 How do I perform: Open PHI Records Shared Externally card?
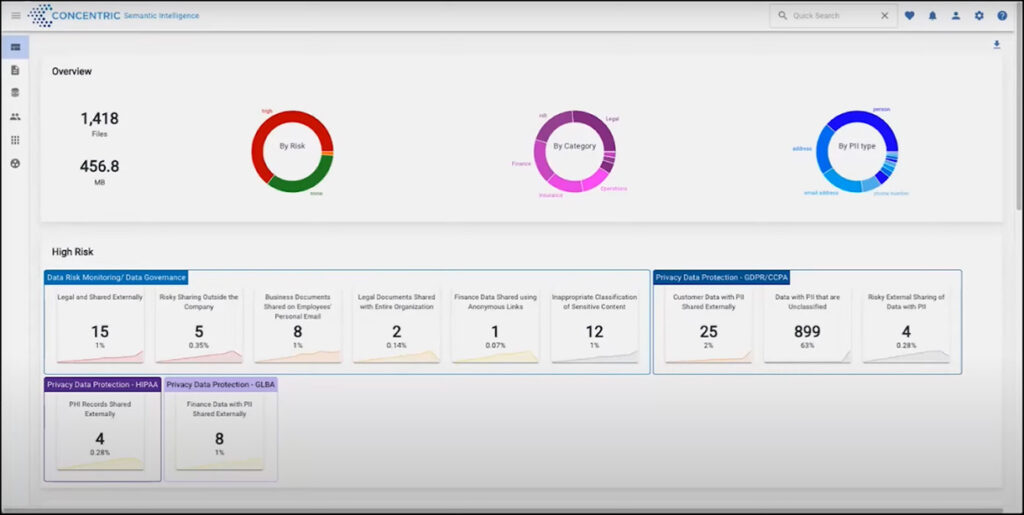click(x=100, y=433)
